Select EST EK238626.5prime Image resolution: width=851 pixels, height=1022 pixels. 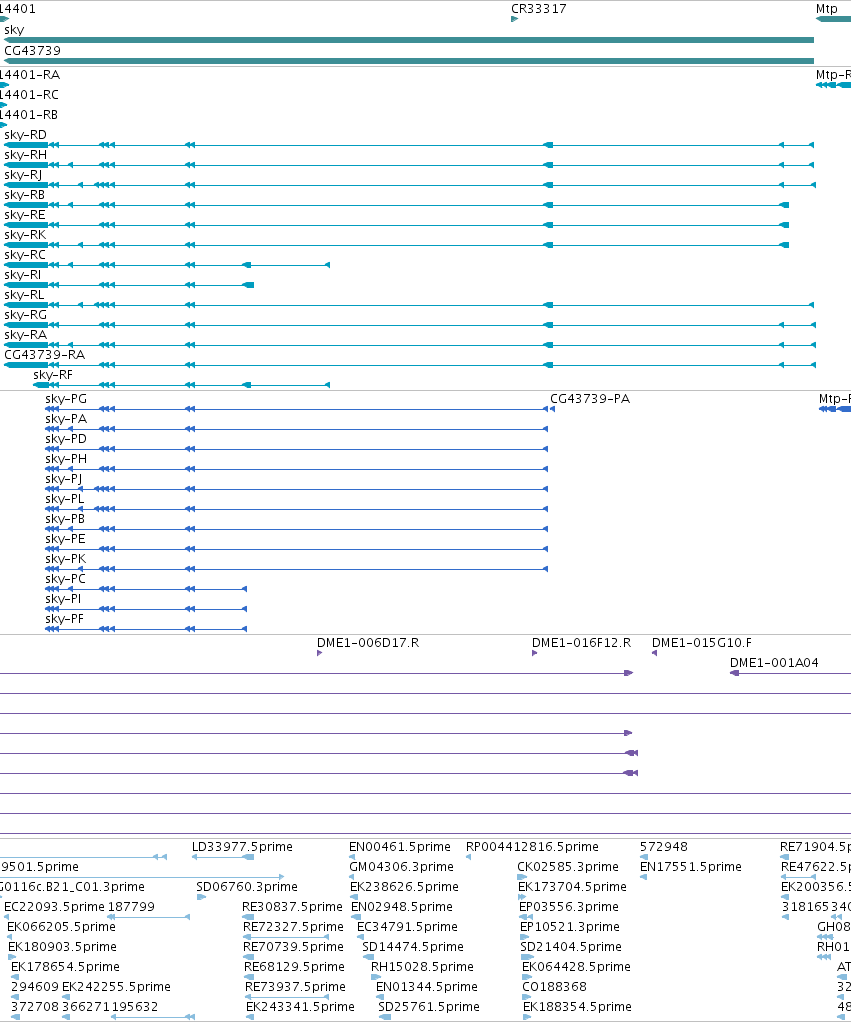click(404, 887)
